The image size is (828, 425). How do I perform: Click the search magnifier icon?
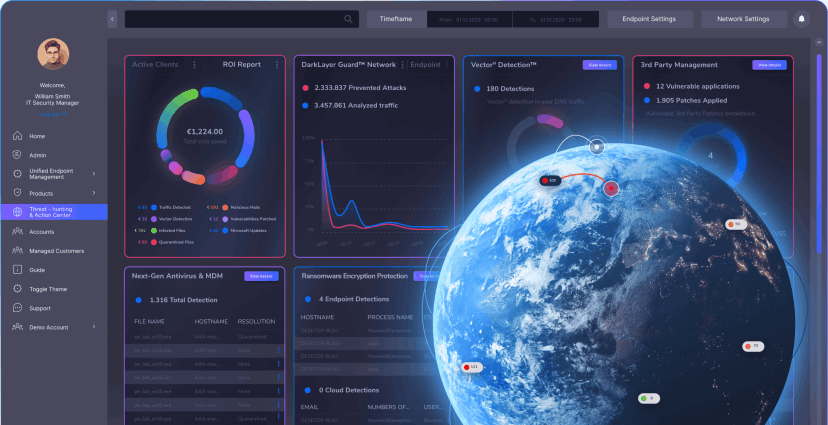point(348,19)
